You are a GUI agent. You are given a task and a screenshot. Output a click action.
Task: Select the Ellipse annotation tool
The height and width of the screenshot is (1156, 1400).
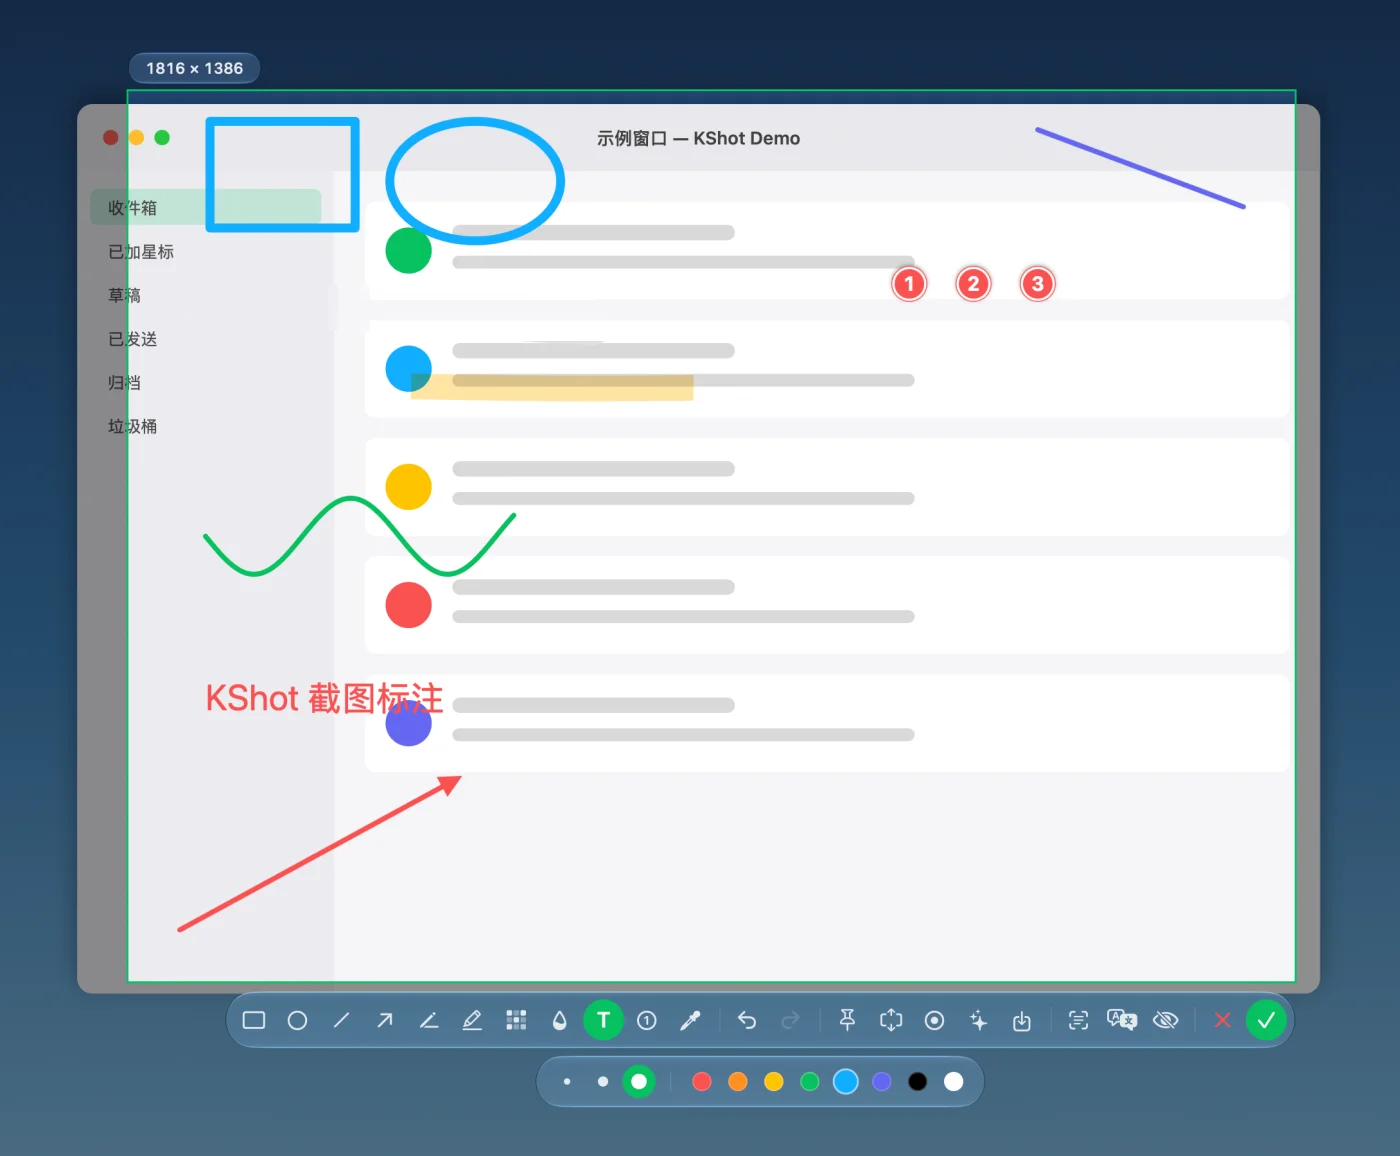pyautogui.click(x=297, y=1020)
